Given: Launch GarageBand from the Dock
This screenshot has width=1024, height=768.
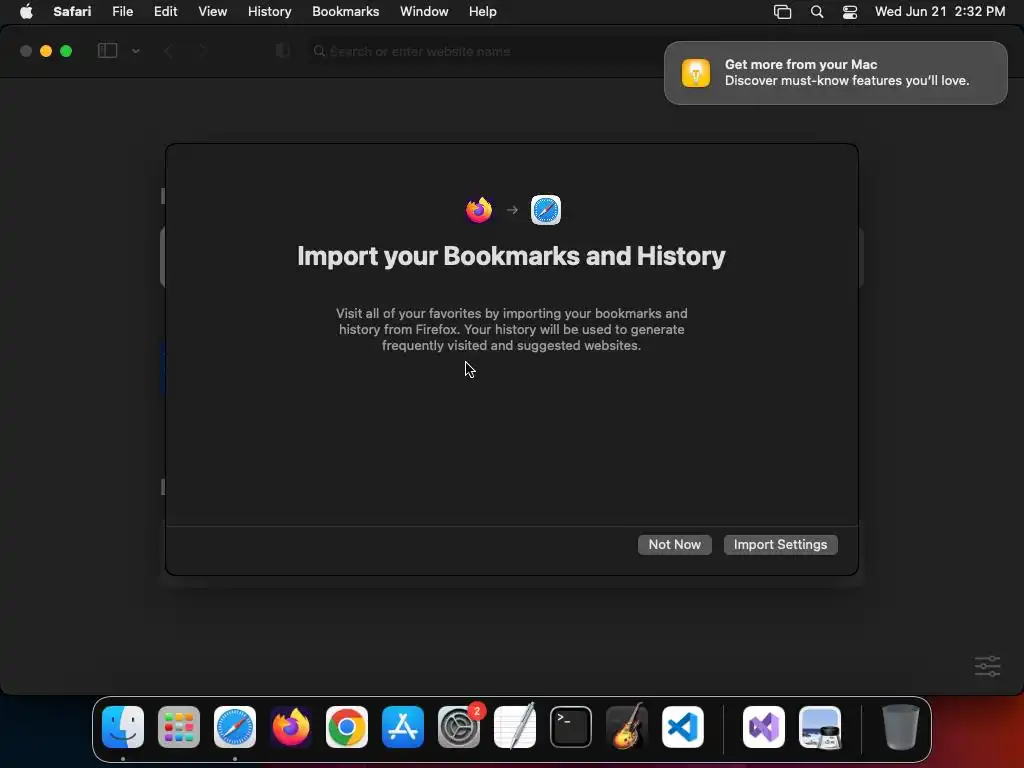Looking at the screenshot, I should pyautogui.click(x=627, y=727).
